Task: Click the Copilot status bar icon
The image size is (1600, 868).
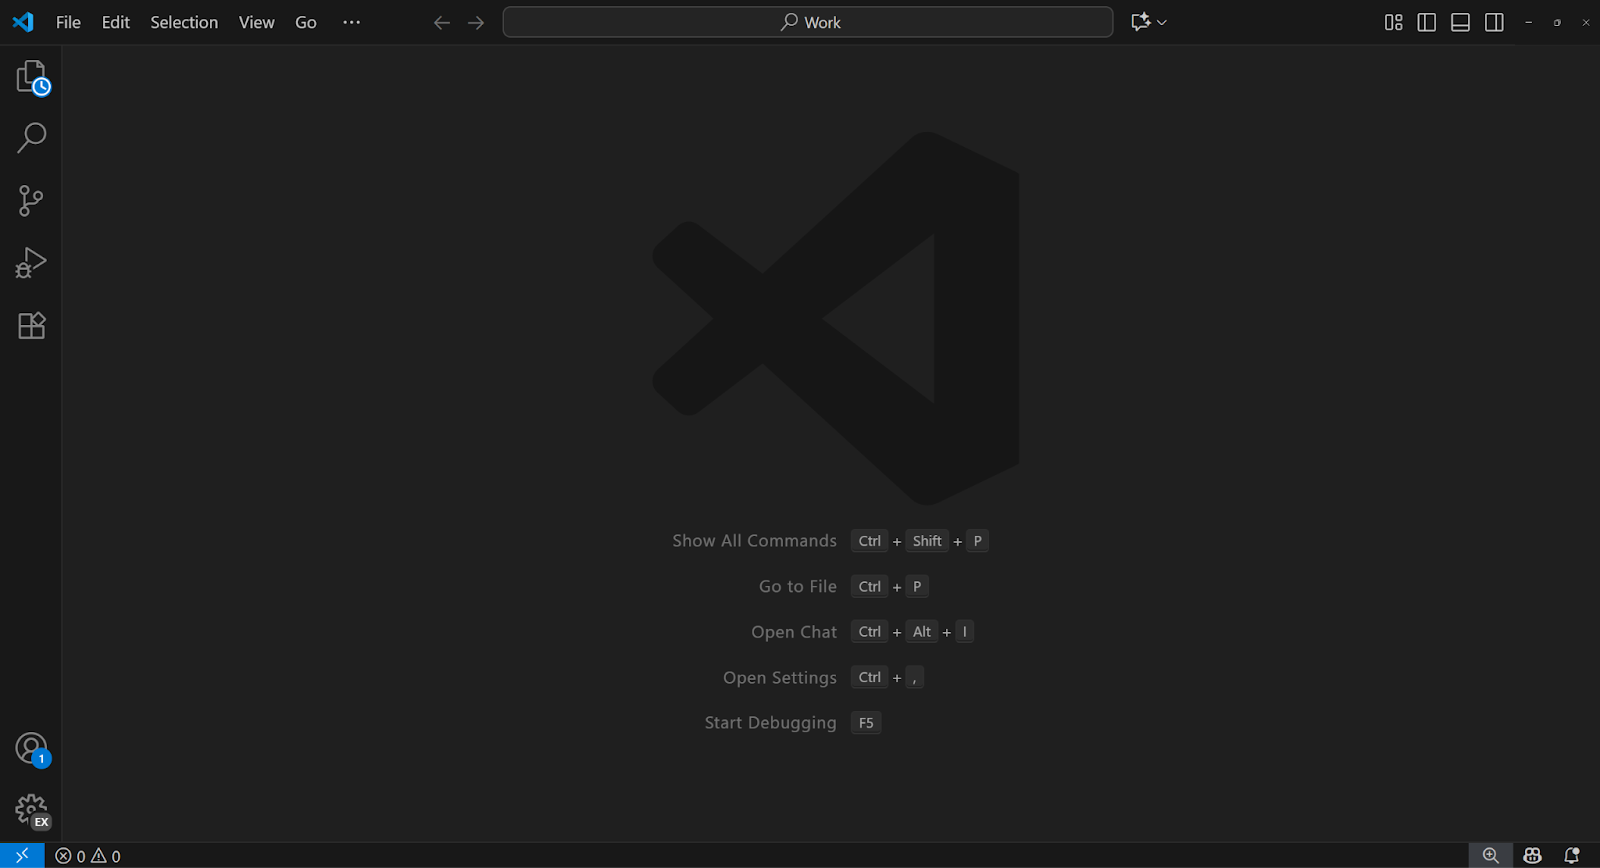Action: pos(1532,856)
